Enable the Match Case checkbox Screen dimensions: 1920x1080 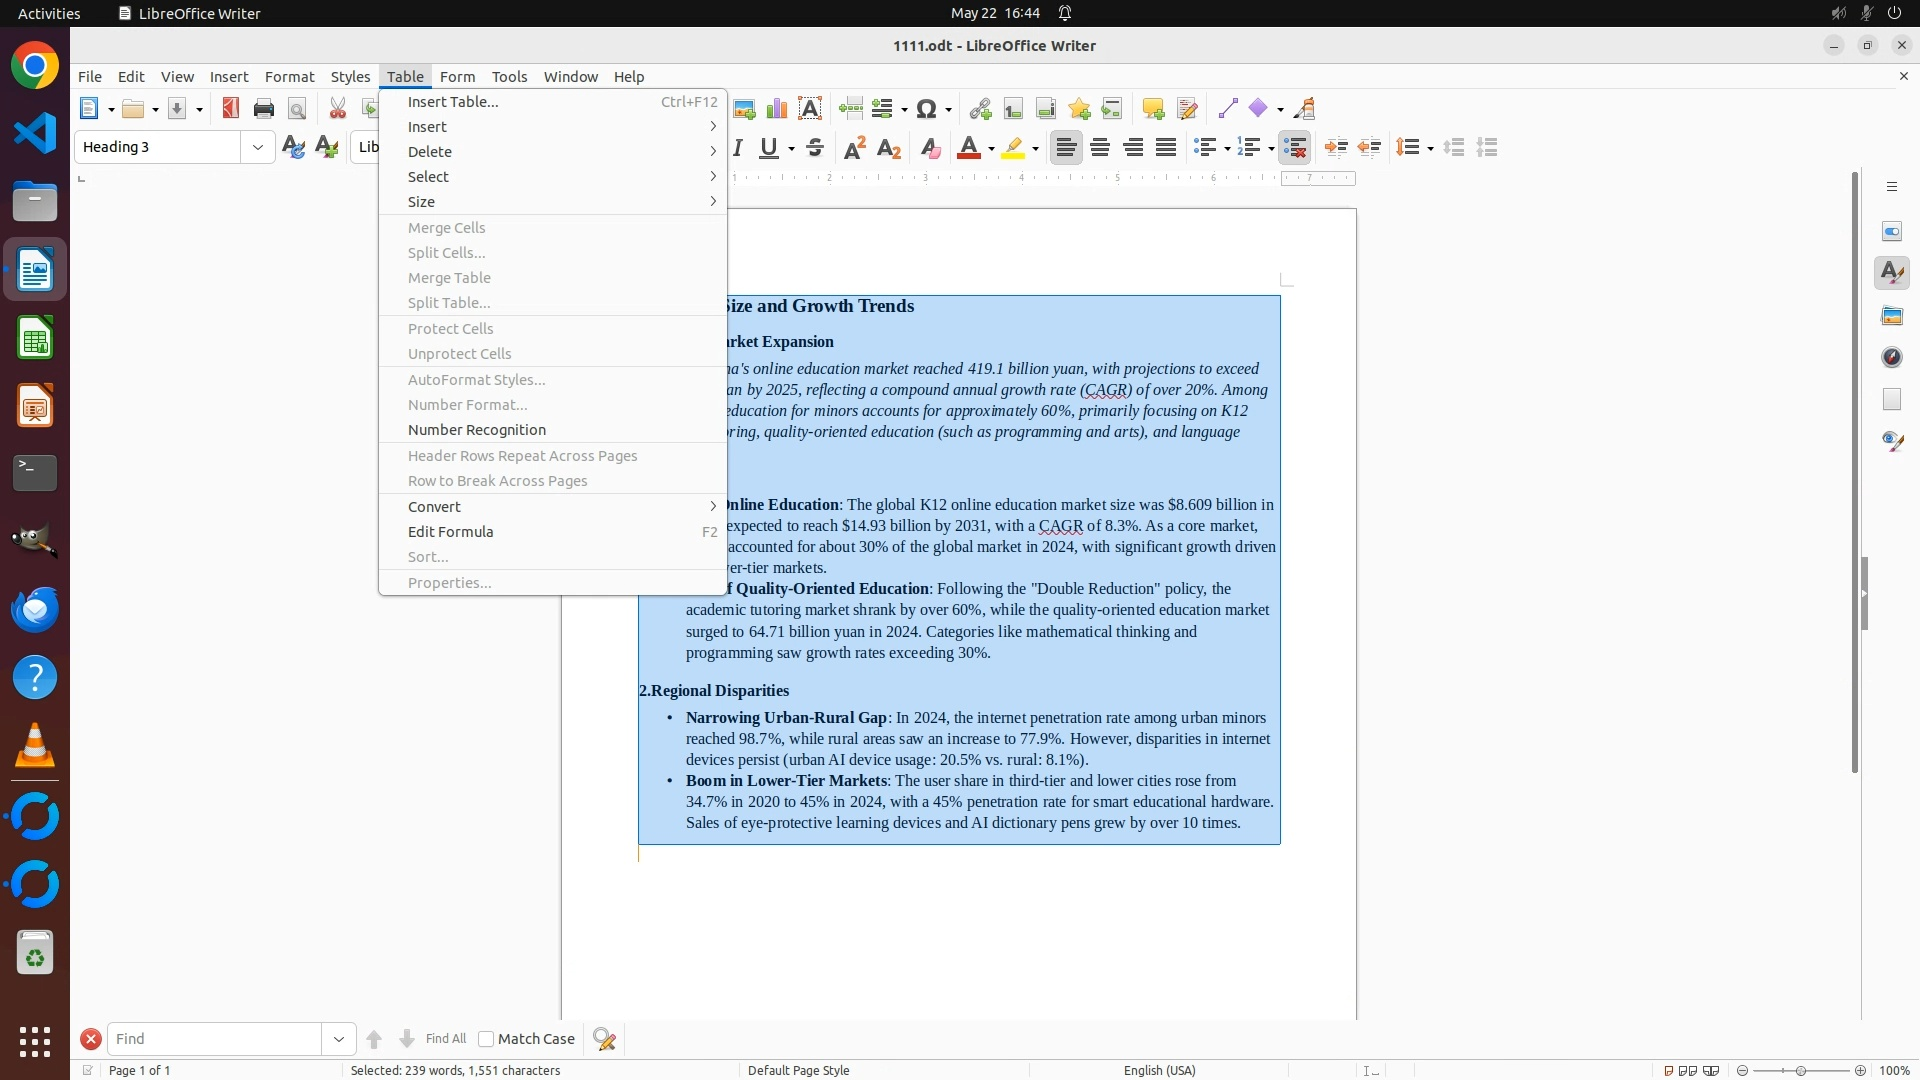(x=486, y=1039)
